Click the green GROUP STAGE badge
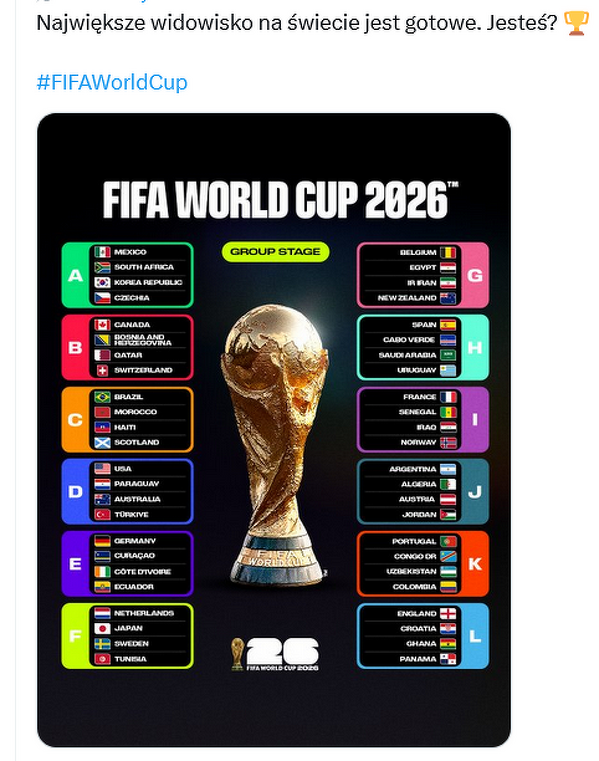 click(275, 252)
